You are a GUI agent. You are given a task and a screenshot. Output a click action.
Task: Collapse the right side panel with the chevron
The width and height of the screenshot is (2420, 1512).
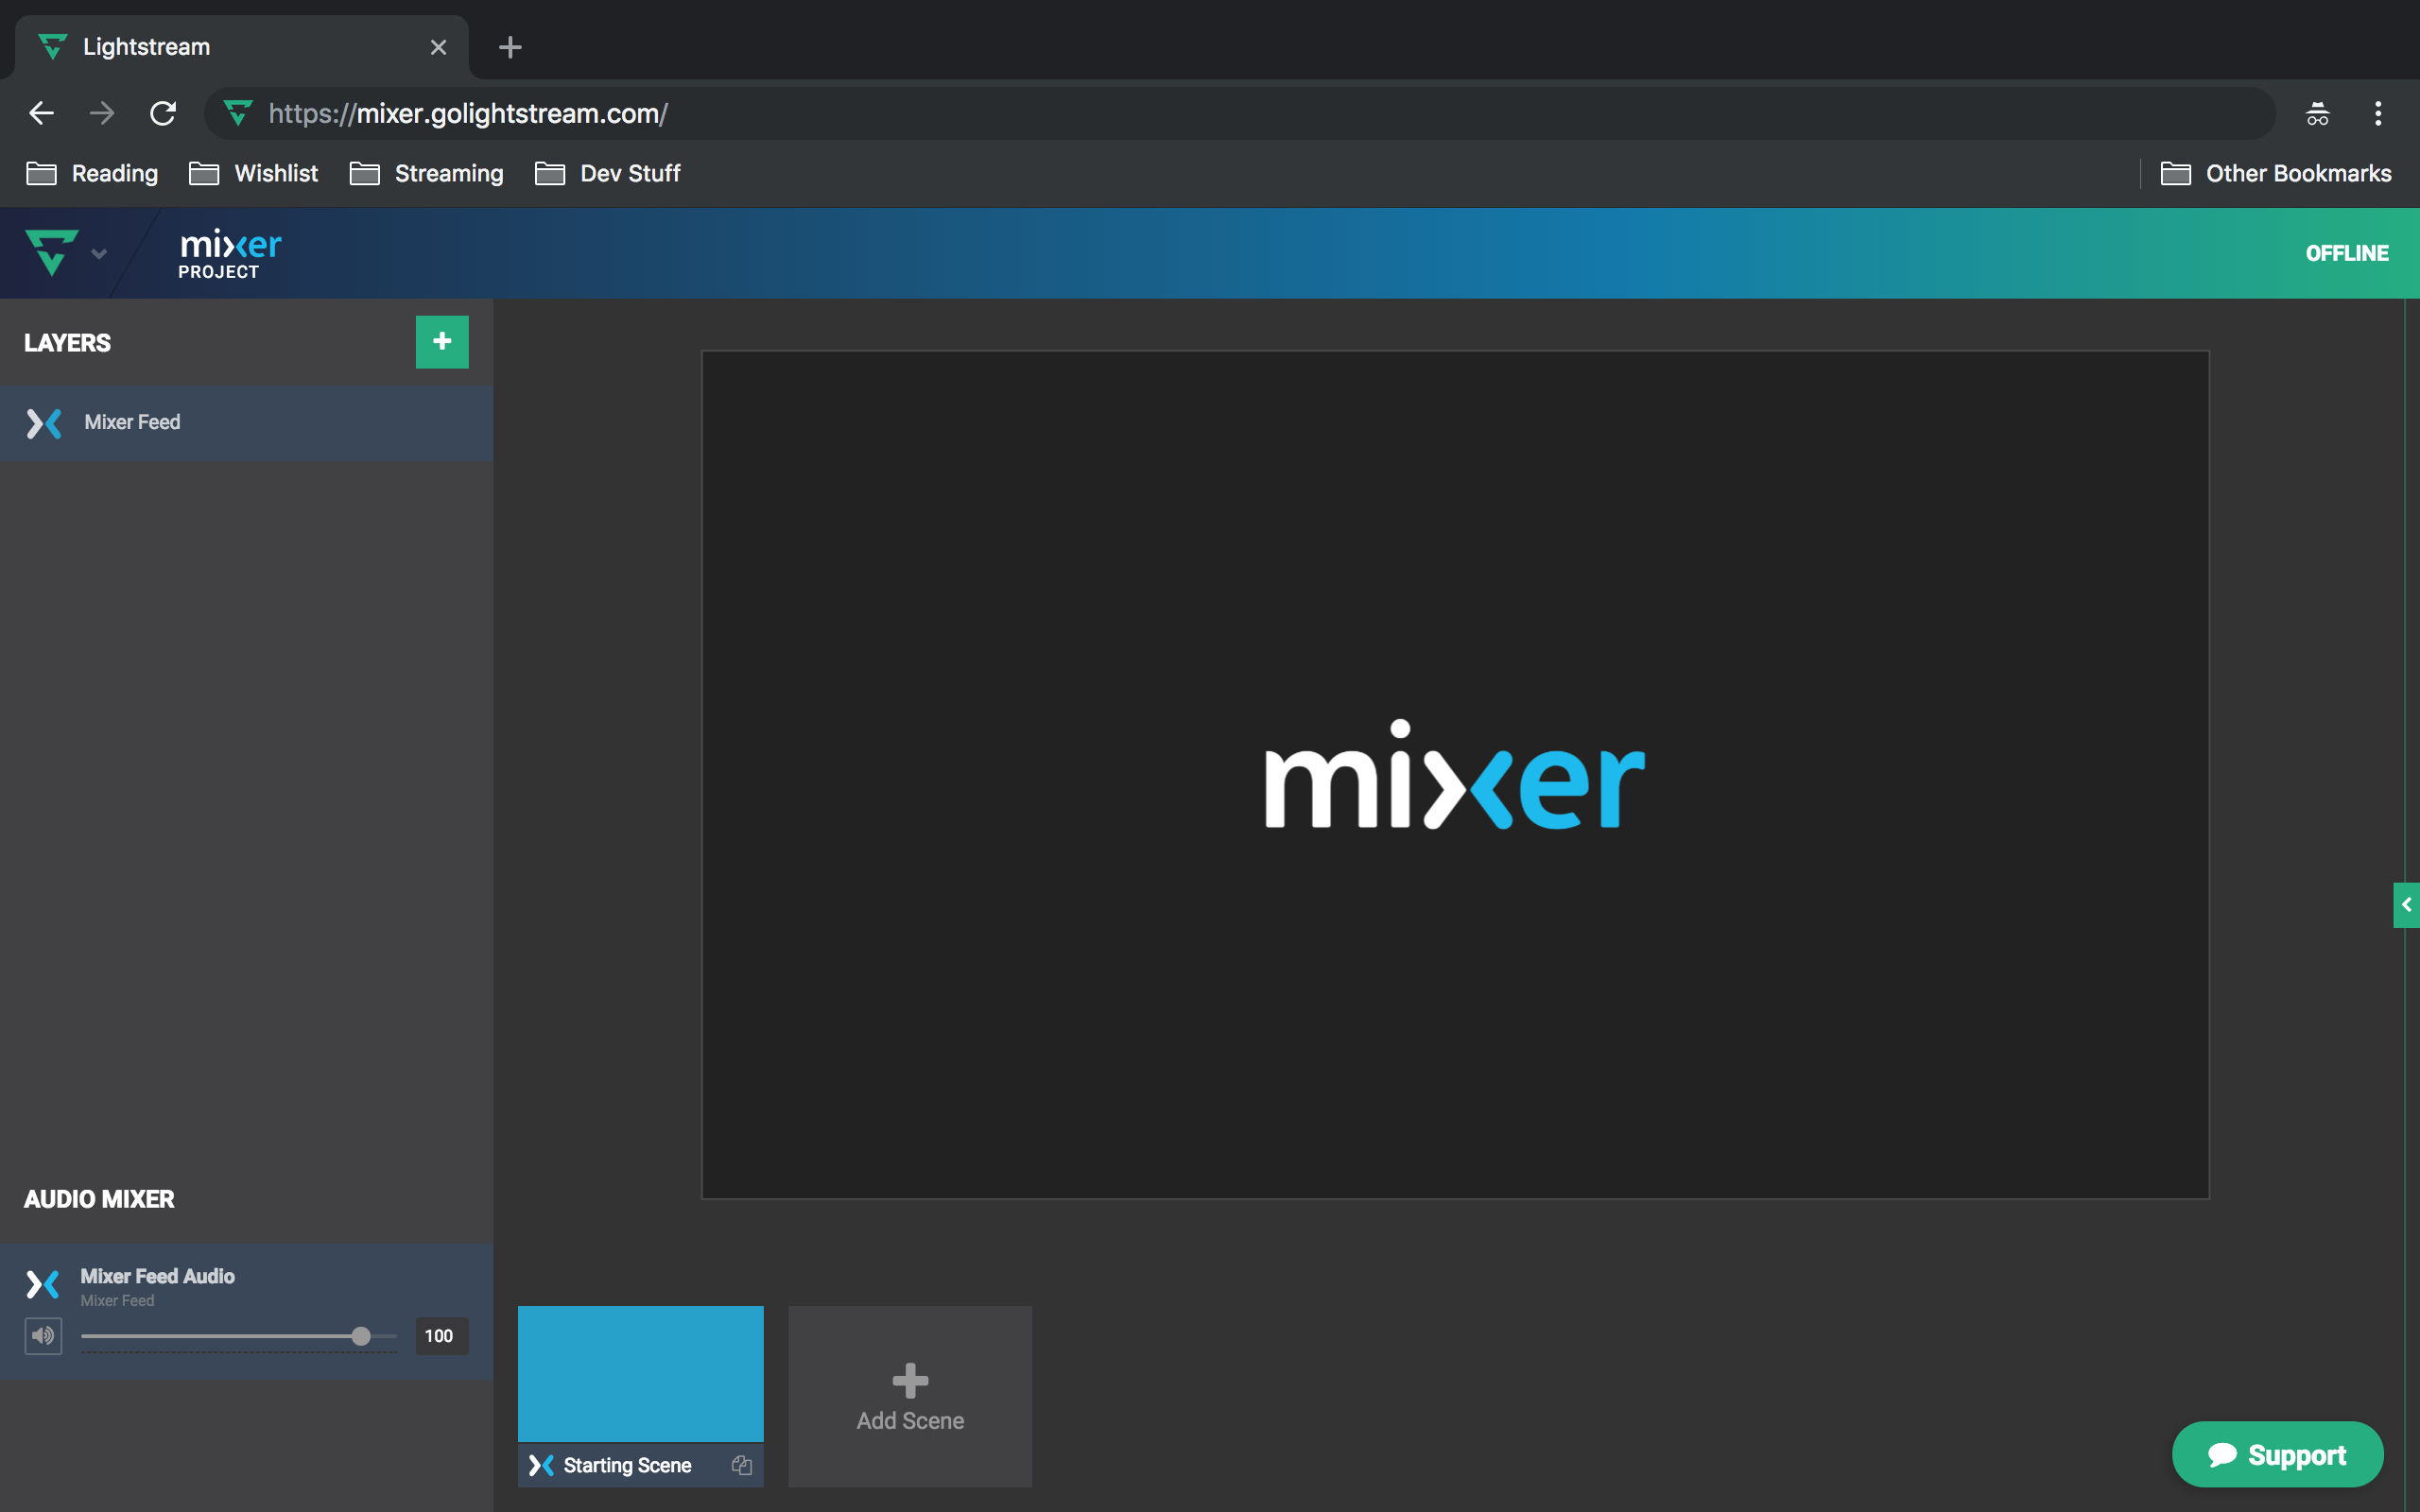pos(2407,904)
